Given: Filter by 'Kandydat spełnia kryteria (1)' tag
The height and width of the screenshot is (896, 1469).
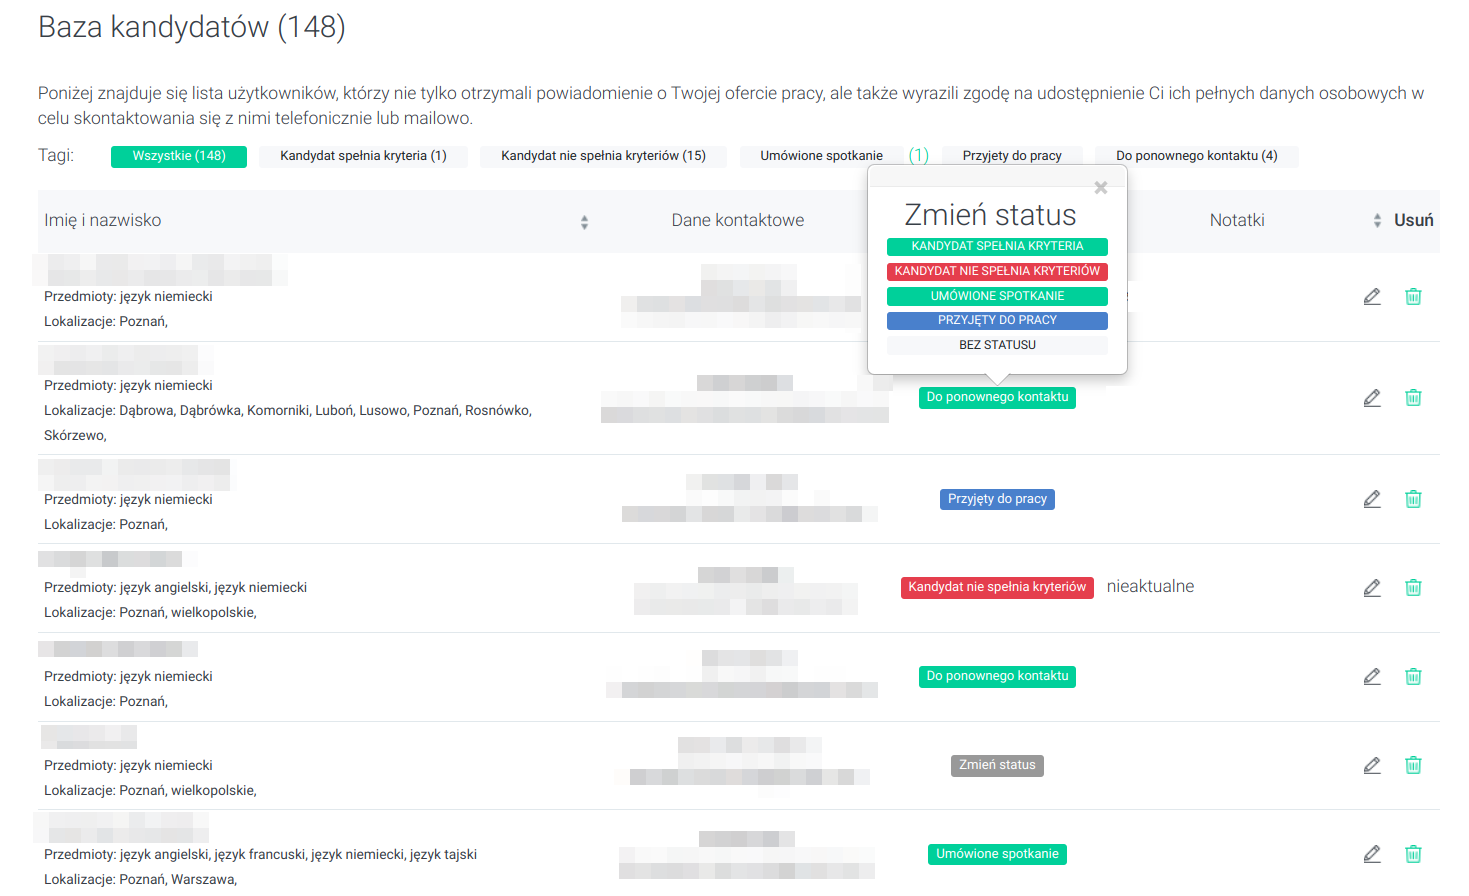Looking at the screenshot, I should pos(363,156).
